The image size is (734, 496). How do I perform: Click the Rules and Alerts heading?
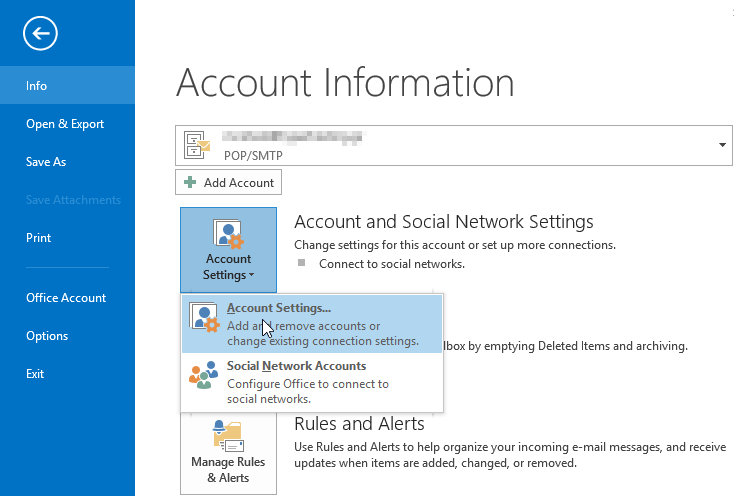[x=359, y=423]
